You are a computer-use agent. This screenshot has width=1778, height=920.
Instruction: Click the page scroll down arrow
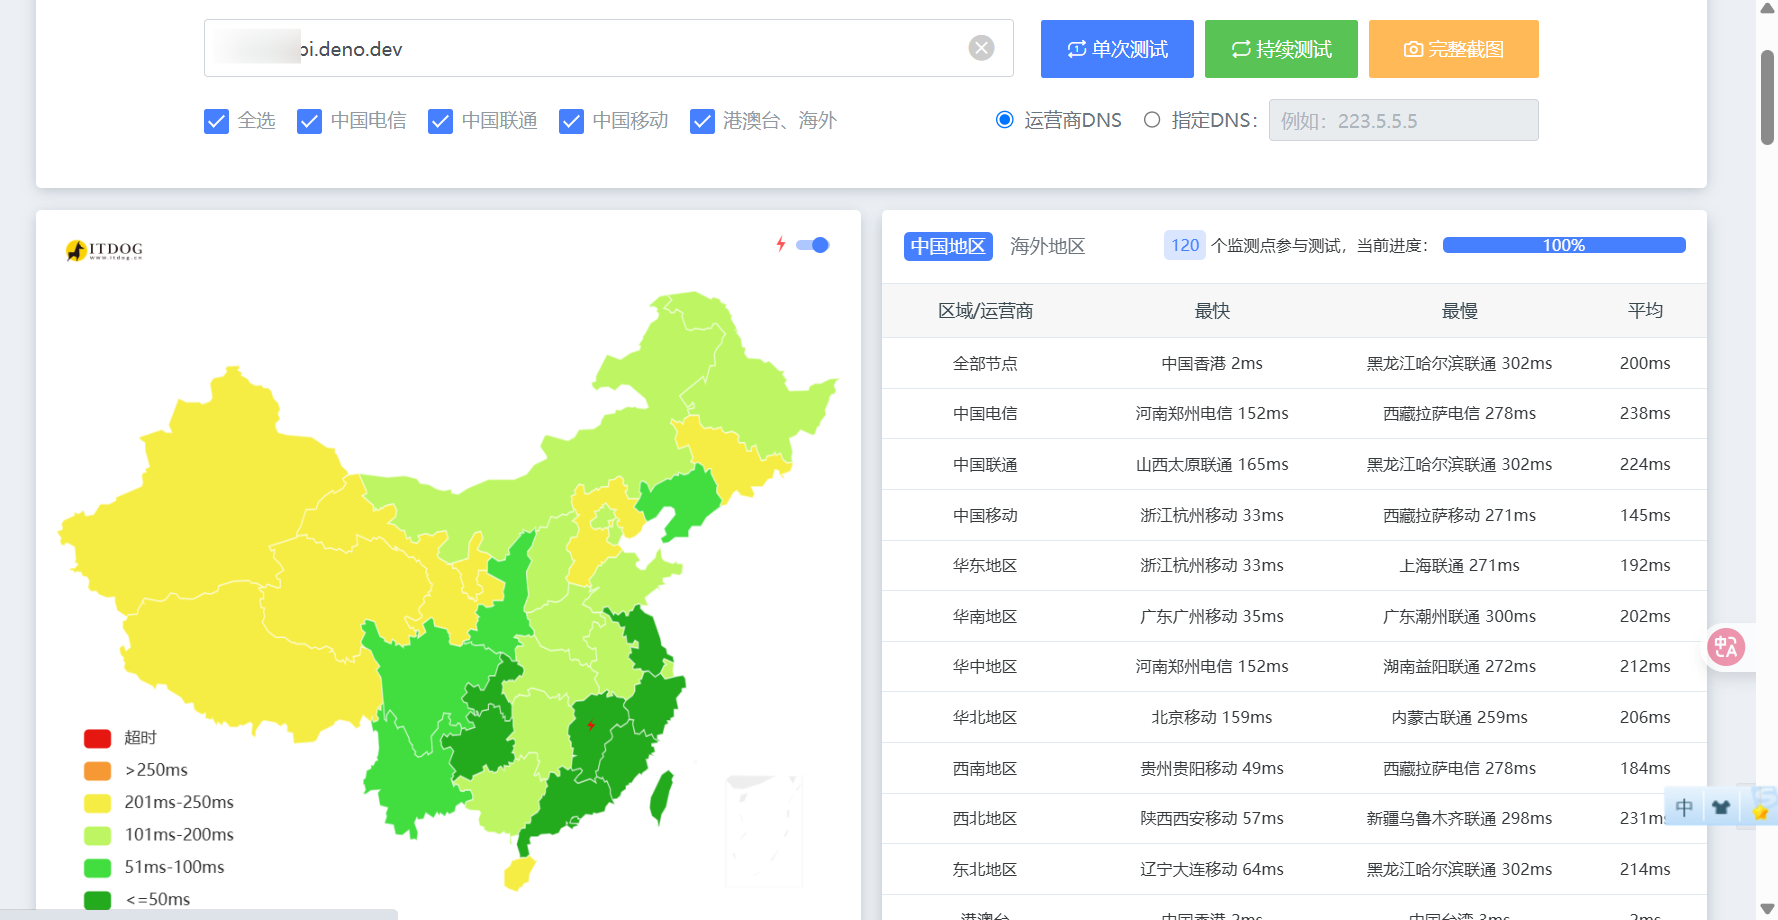[1767, 909]
